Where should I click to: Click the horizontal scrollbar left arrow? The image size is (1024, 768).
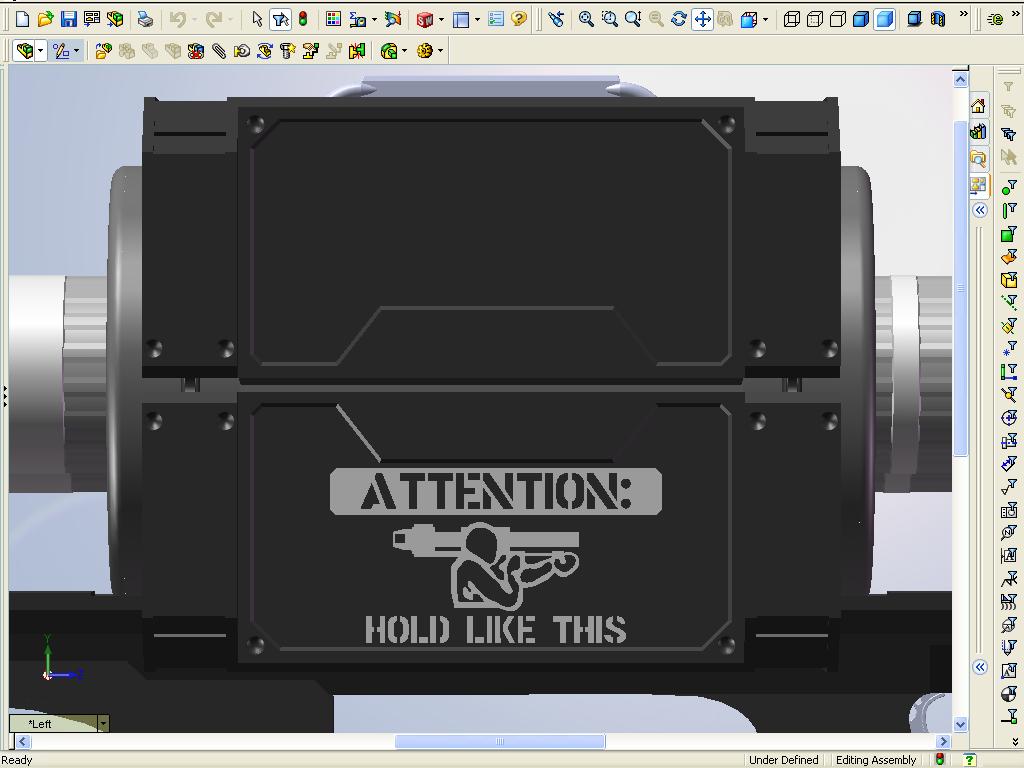point(23,741)
